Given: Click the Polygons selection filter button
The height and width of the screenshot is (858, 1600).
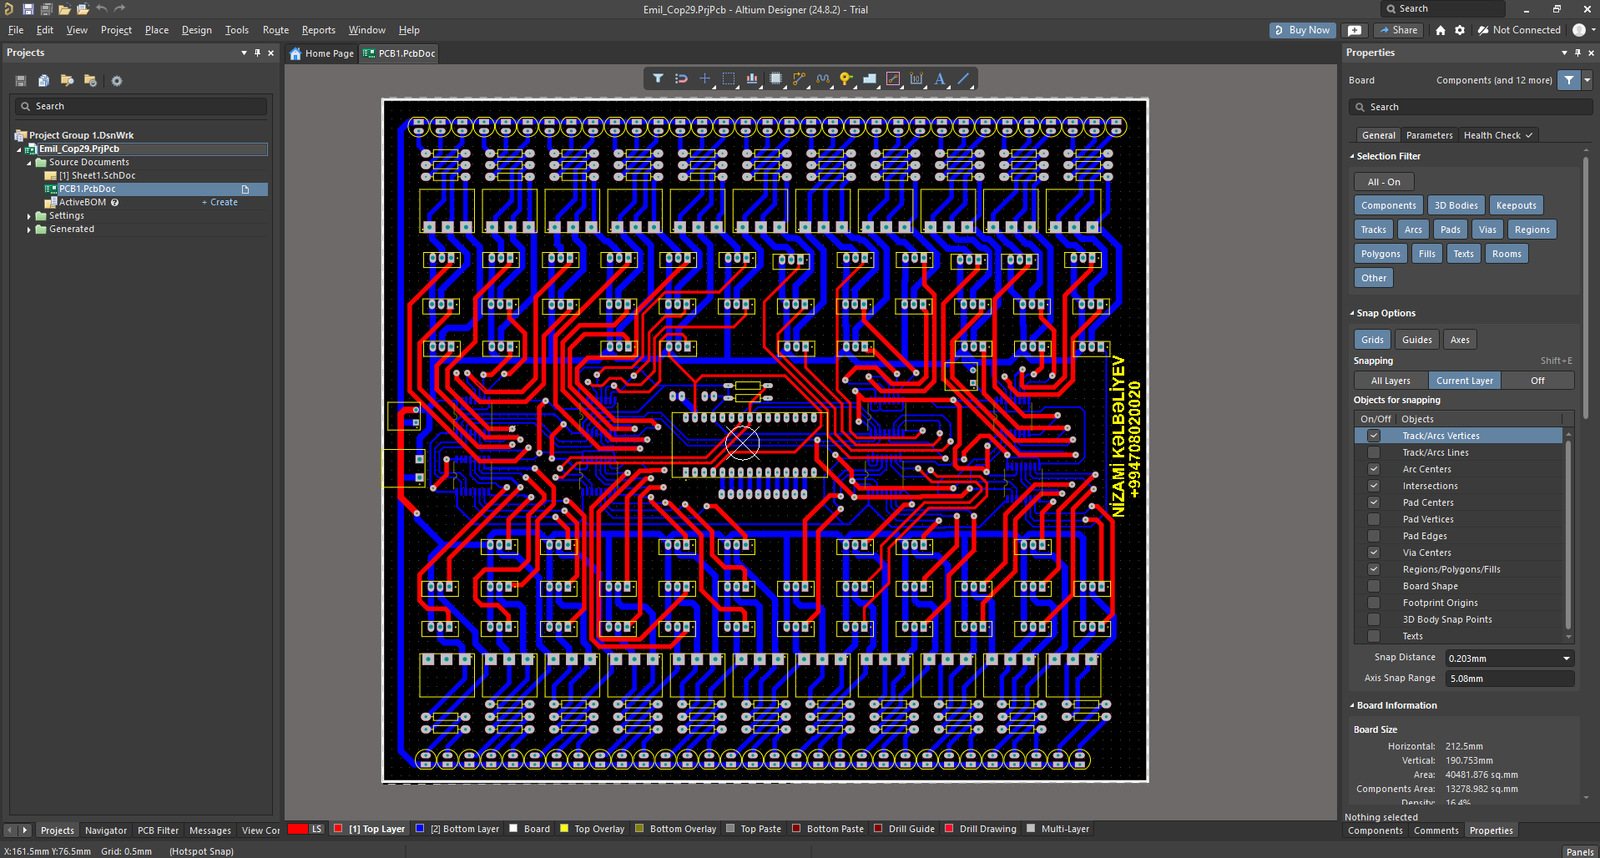Looking at the screenshot, I should tap(1380, 254).
